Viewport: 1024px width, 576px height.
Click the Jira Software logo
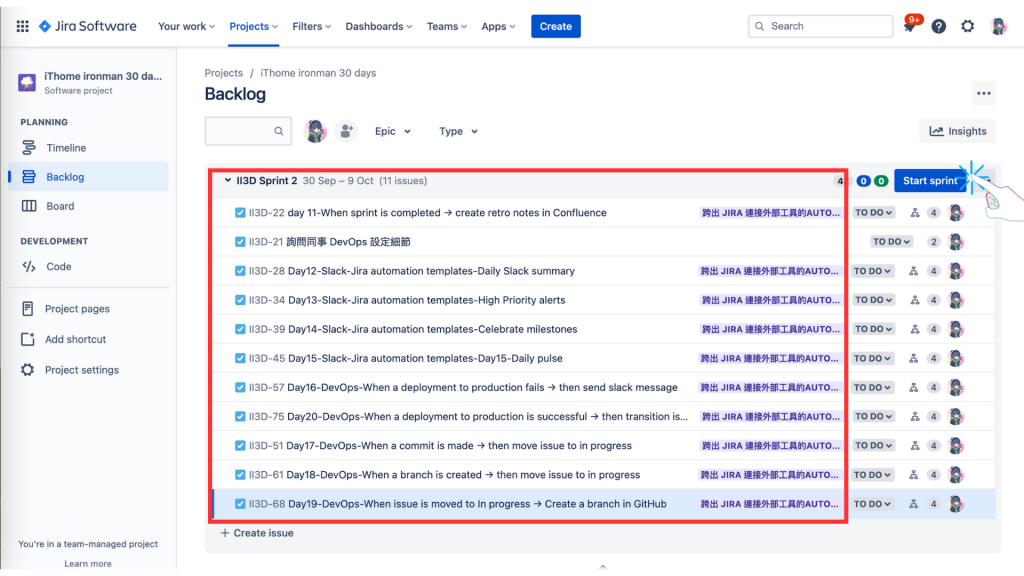[x=88, y=26]
